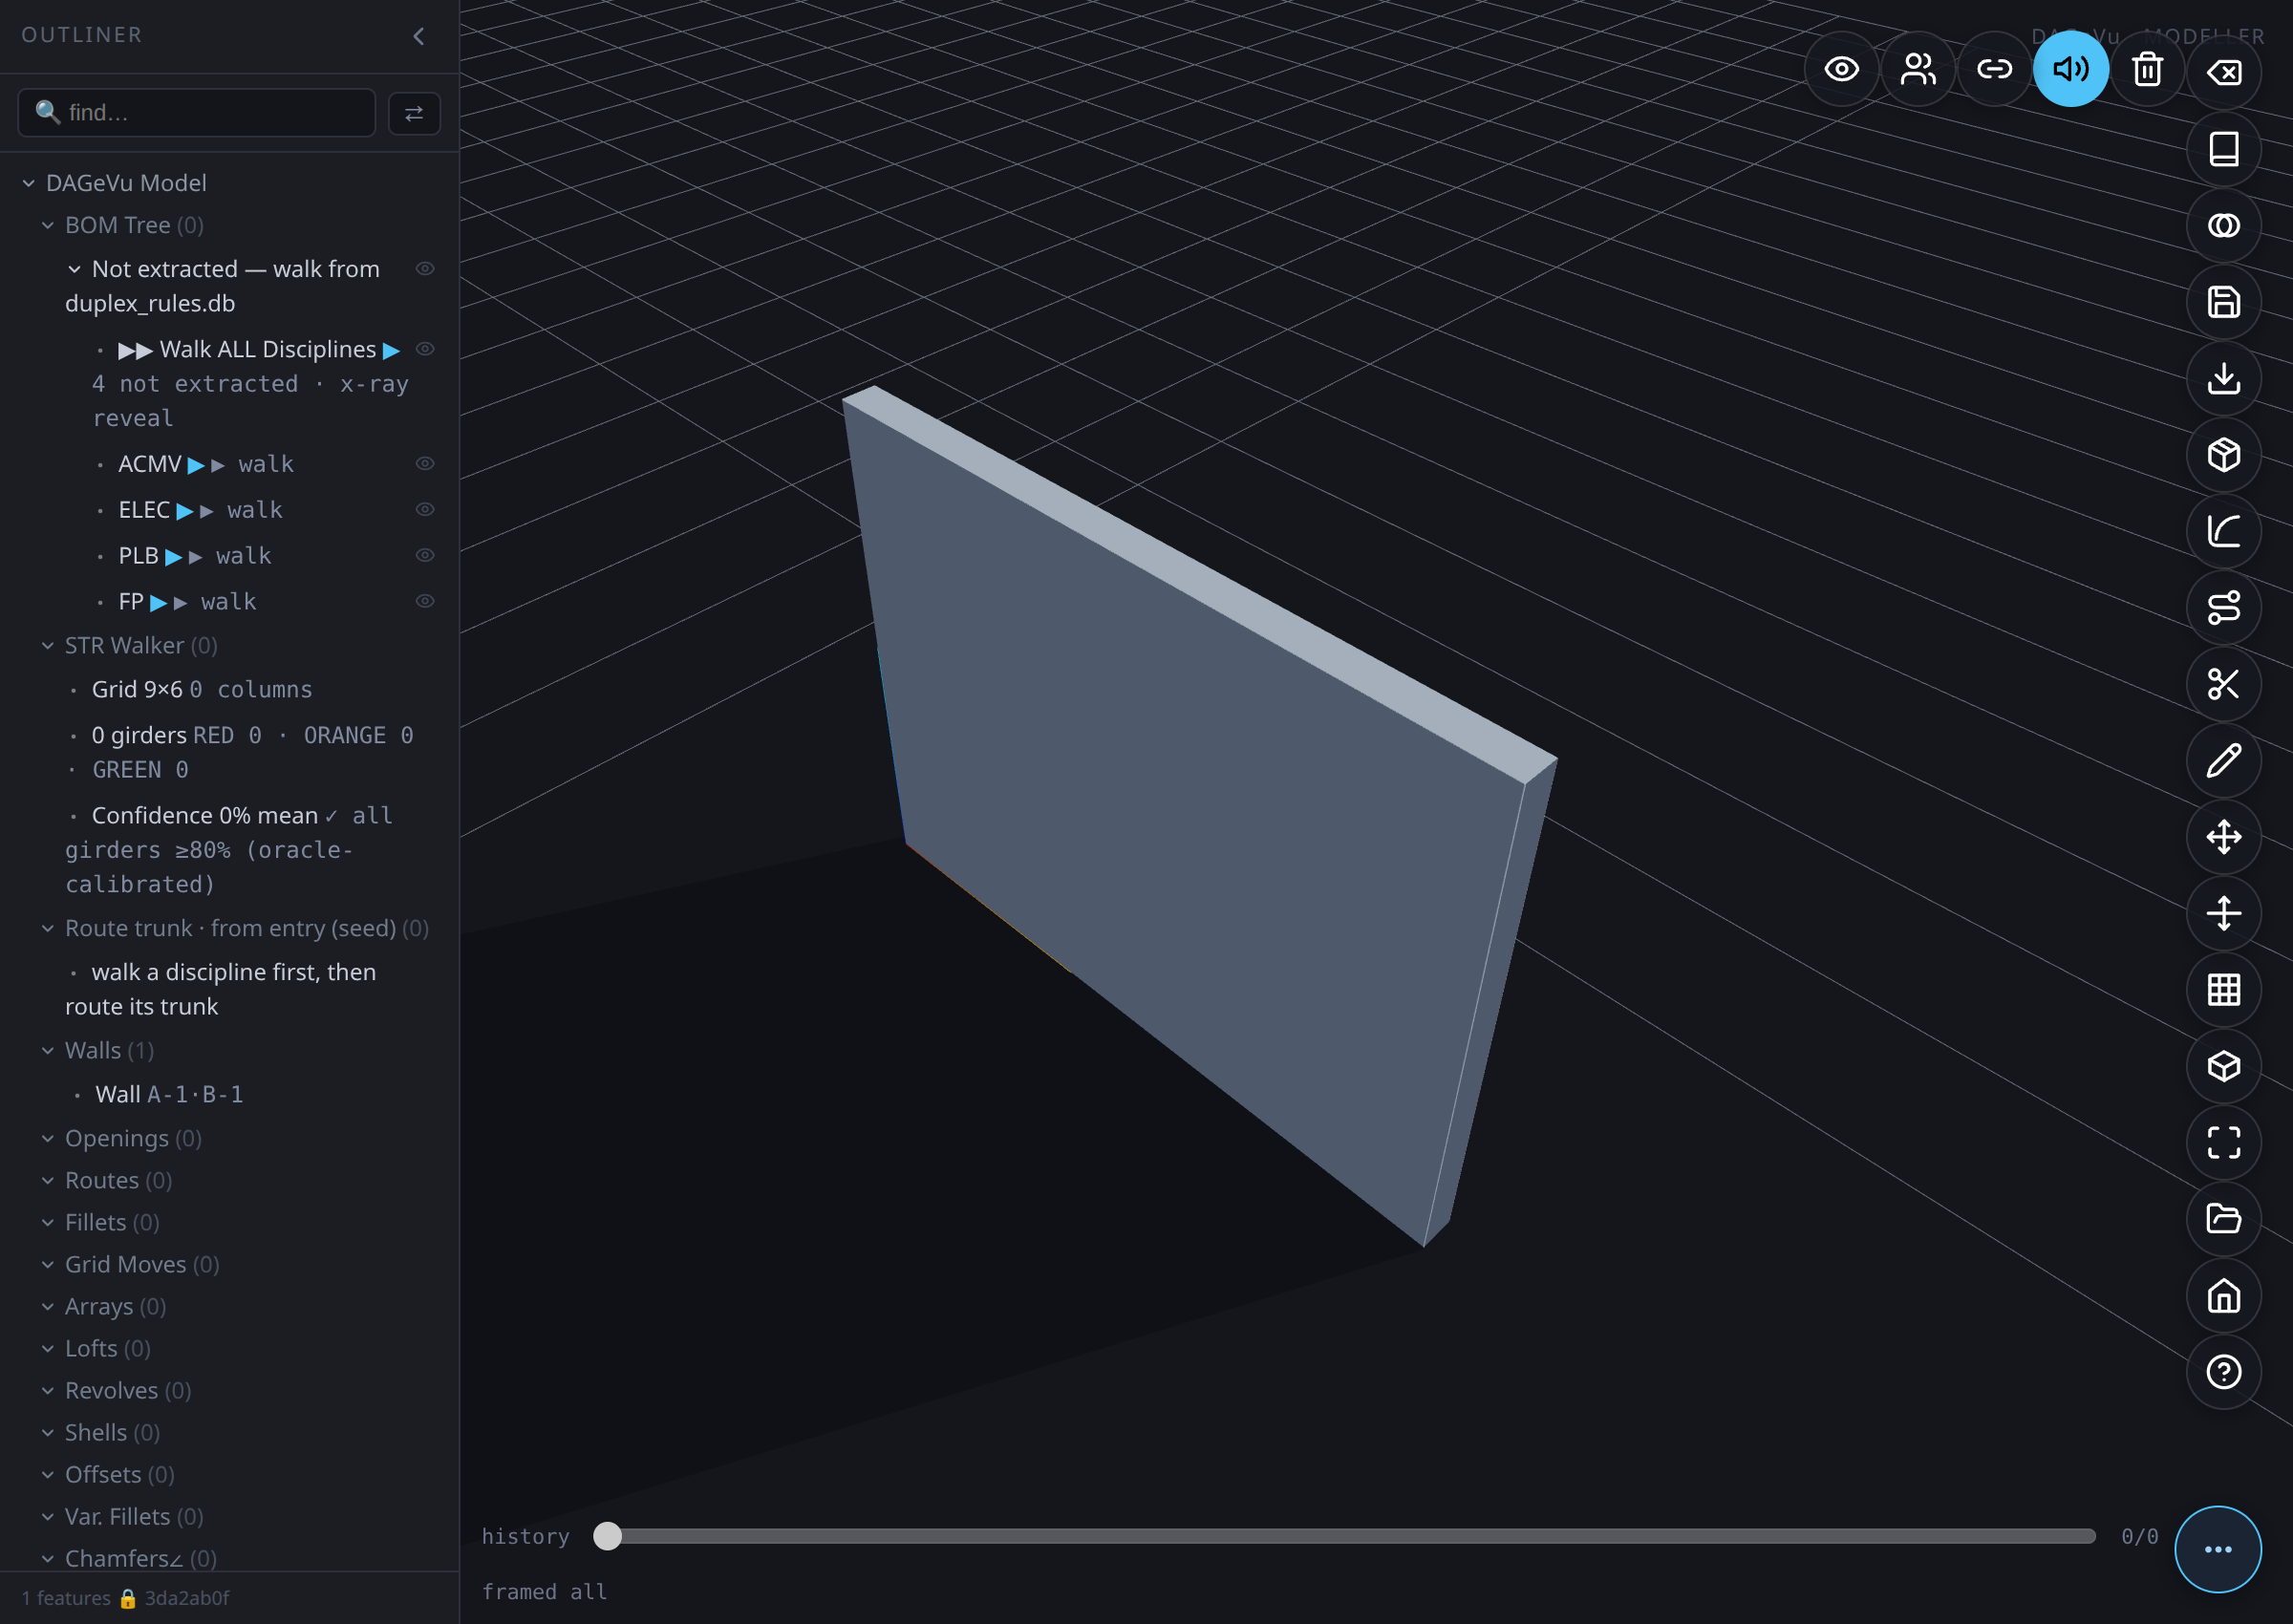Screen dimensions: 2293x1624
Task: Collapse the Walls section
Action: tap(48, 1051)
